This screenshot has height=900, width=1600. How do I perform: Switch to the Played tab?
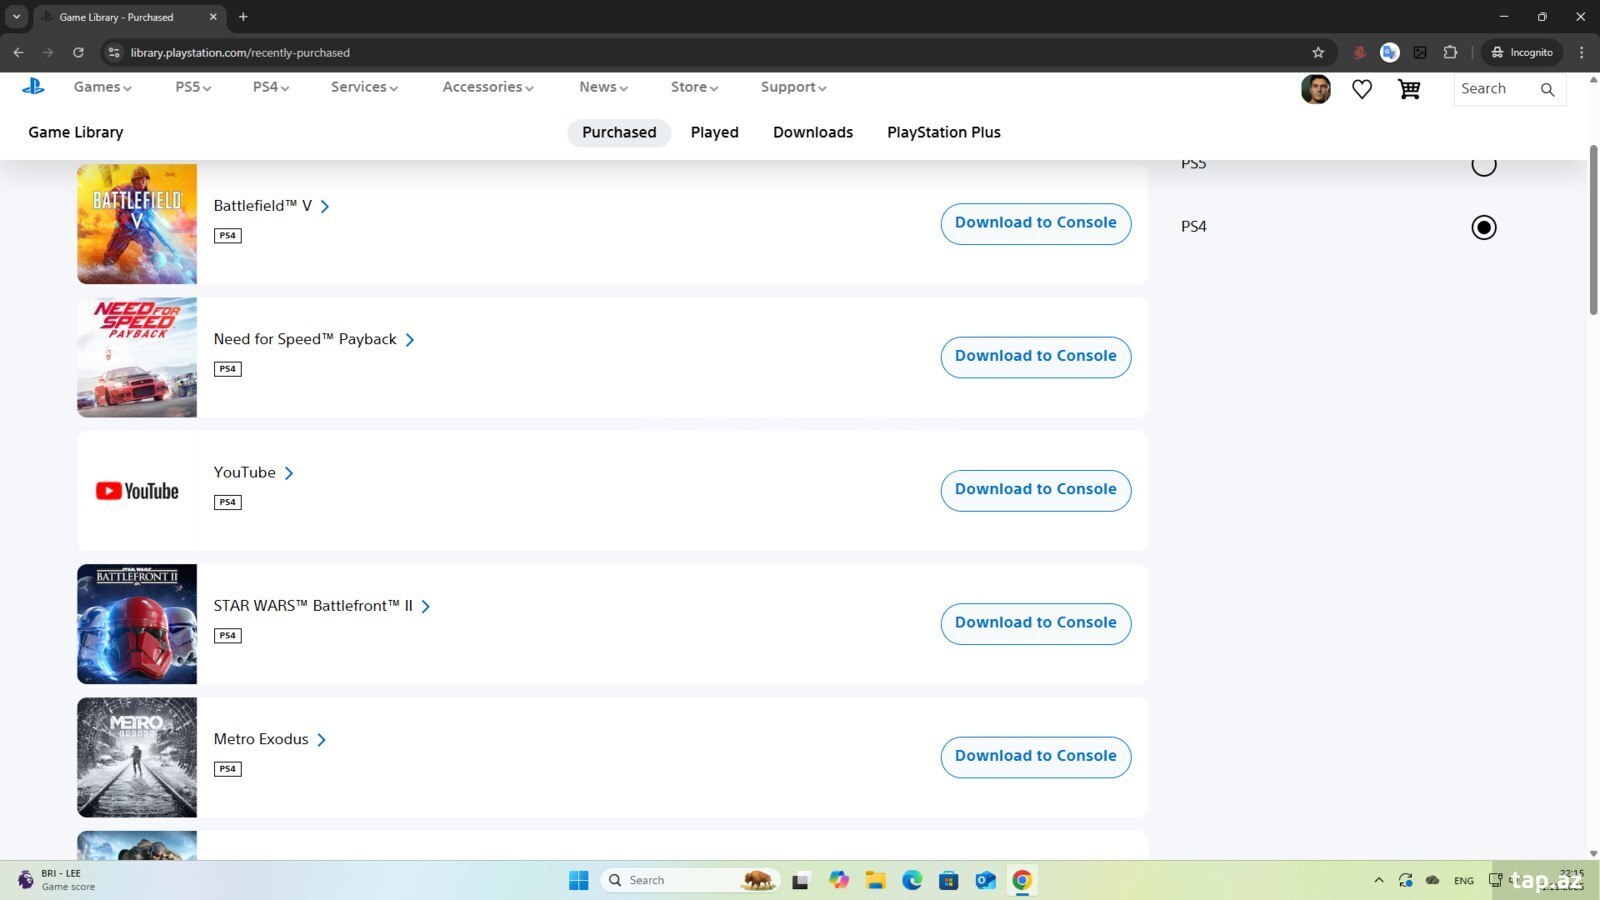[x=714, y=132]
